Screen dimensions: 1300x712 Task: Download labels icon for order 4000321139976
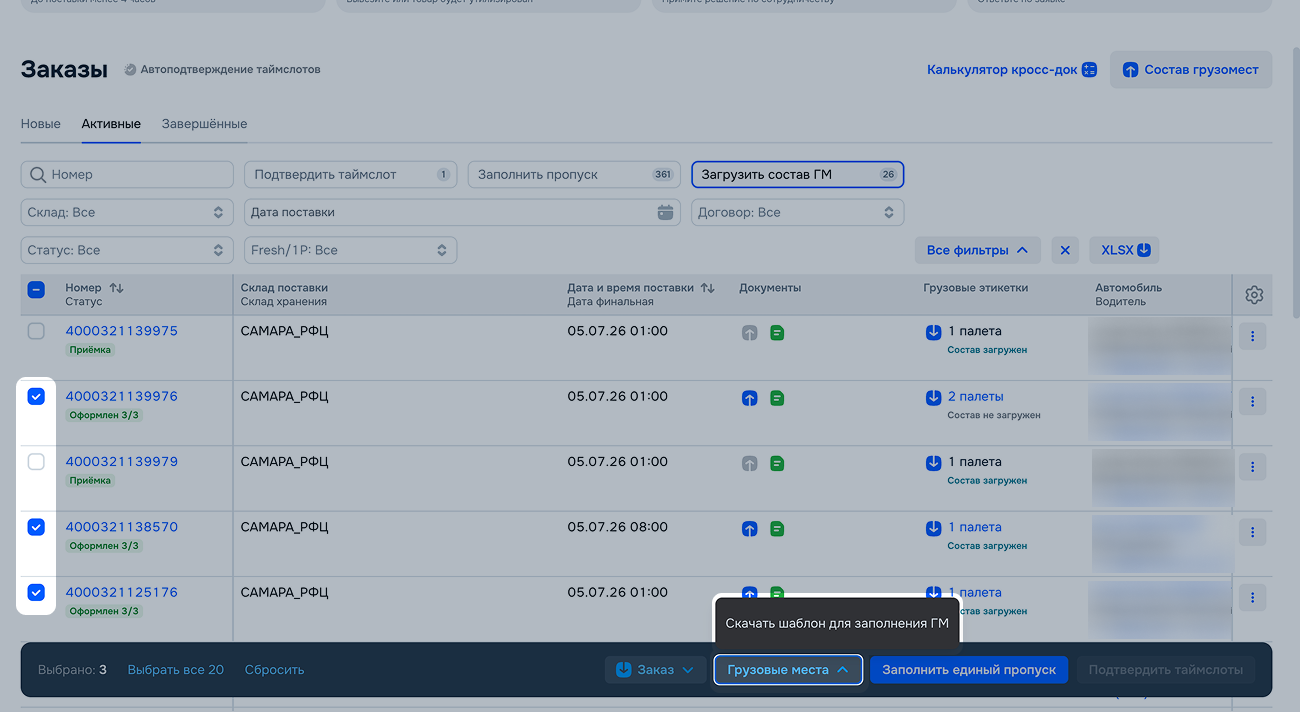(934, 398)
